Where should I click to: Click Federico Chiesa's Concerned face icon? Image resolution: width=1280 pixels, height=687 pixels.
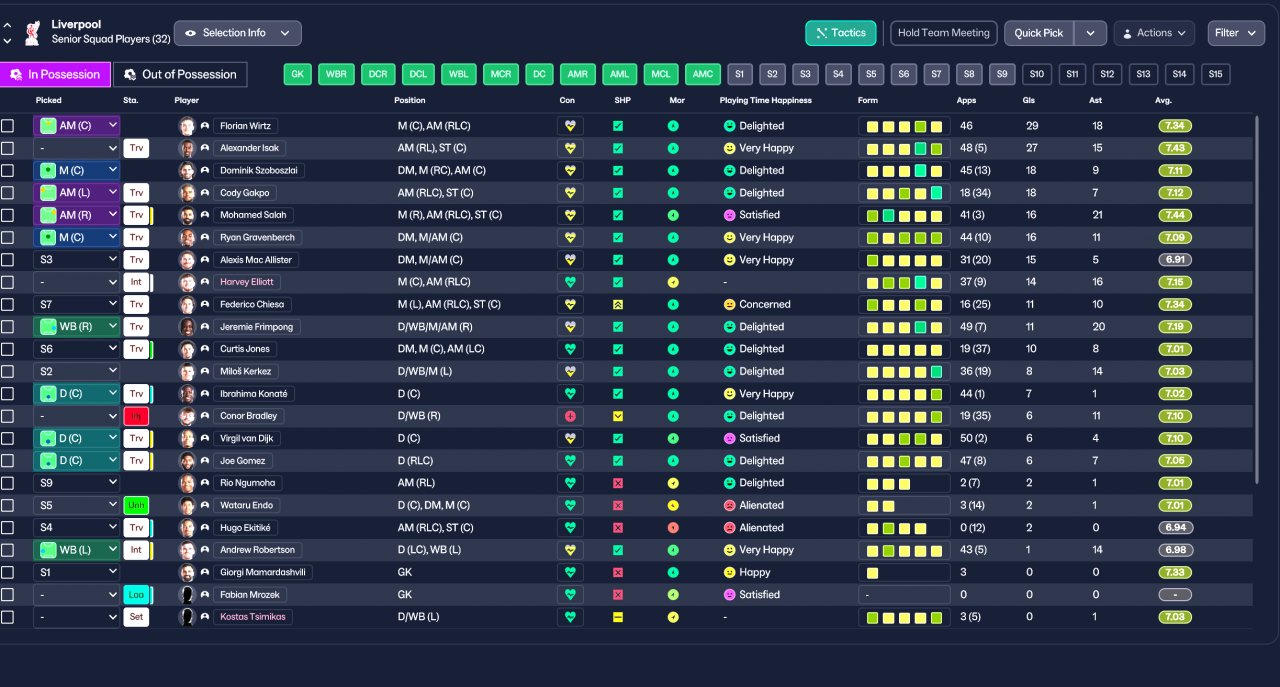coord(729,304)
